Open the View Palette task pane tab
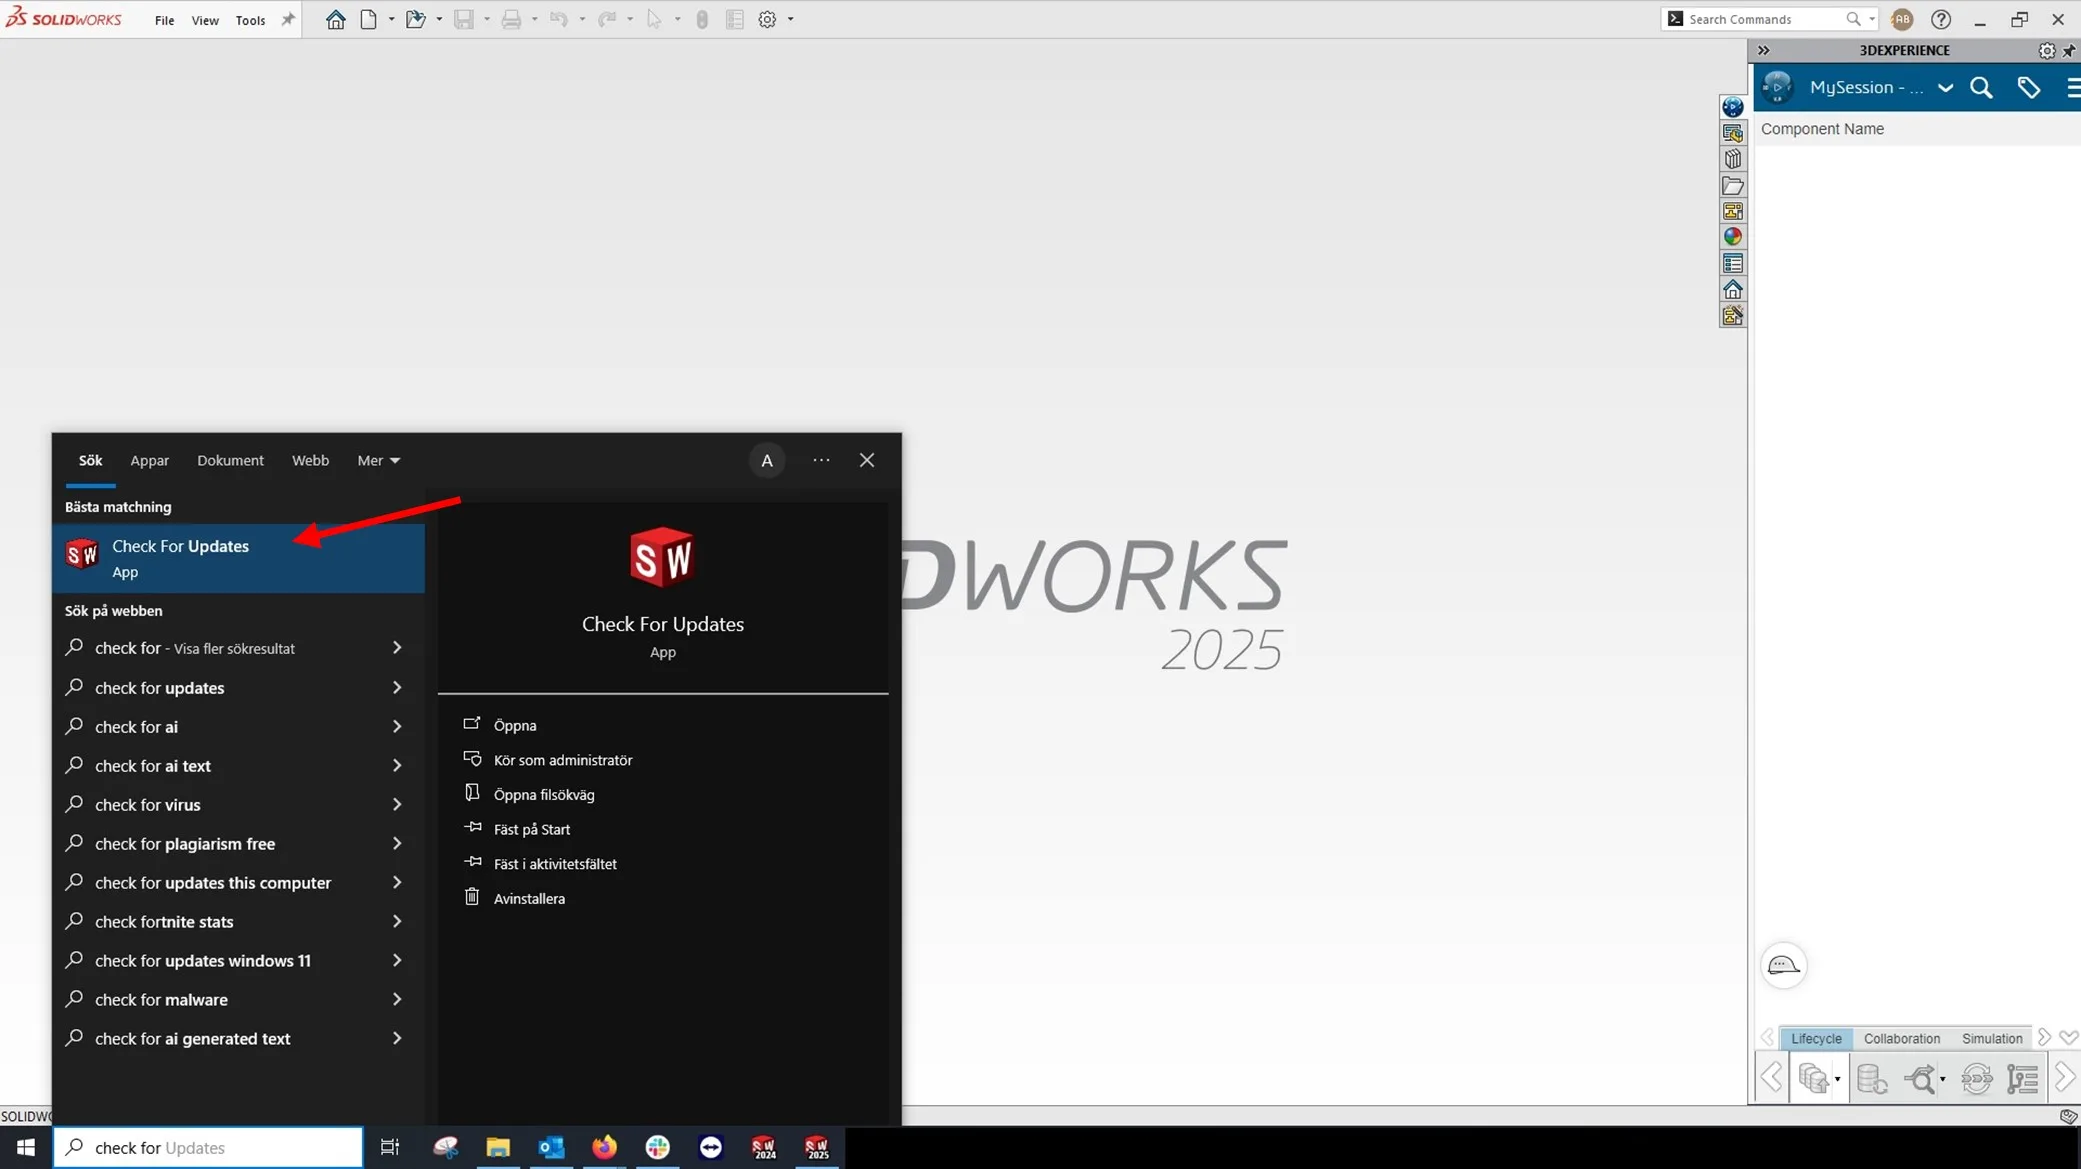Image resolution: width=2081 pixels, height=1169 pixels. [1733, 211]
